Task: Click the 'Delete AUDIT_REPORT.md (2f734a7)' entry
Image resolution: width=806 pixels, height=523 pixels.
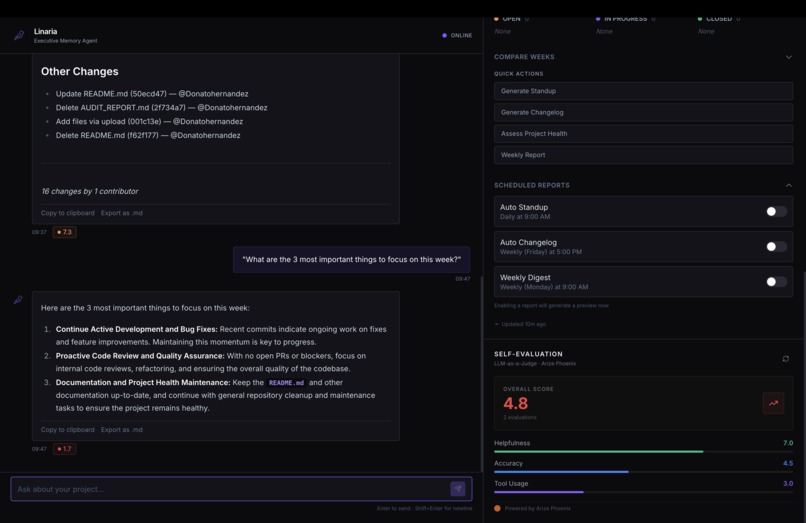Action: pos(161,108)
